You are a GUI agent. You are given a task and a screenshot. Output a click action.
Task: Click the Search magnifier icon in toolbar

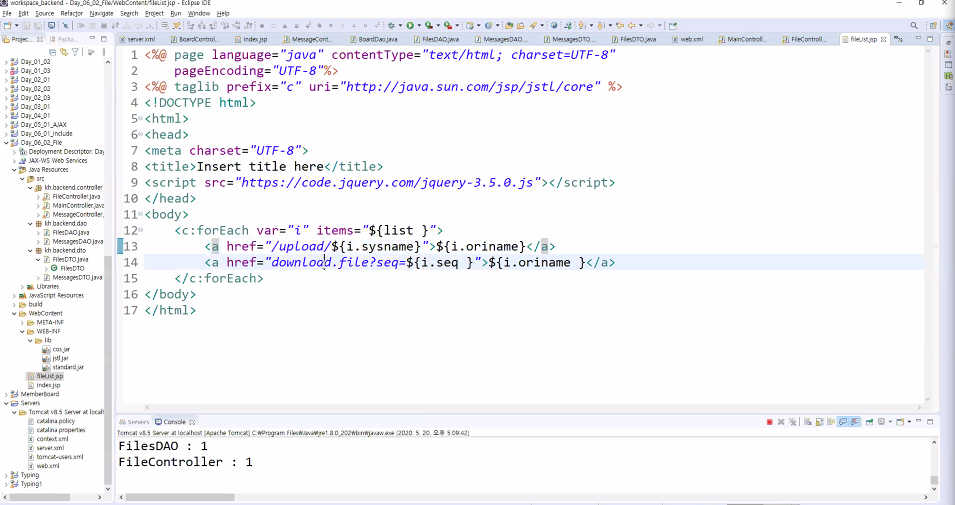coord(914,26)
